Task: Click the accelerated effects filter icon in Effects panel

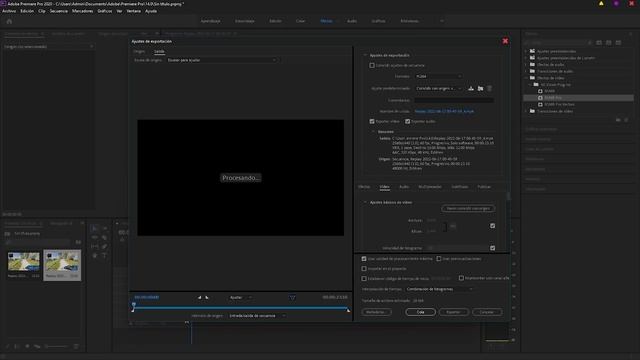Action: 599,42
